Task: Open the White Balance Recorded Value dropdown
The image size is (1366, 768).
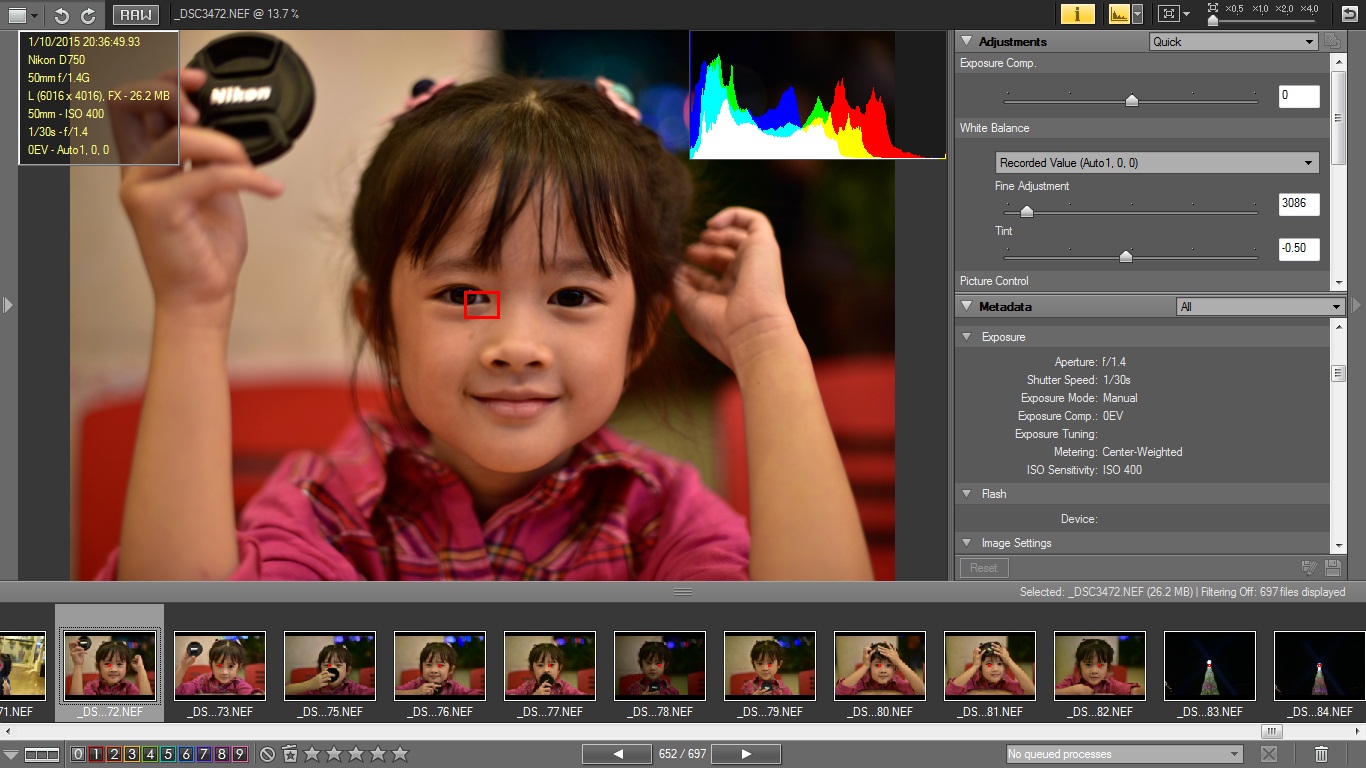Action: pyautogui.click(x=1157, y=163)
